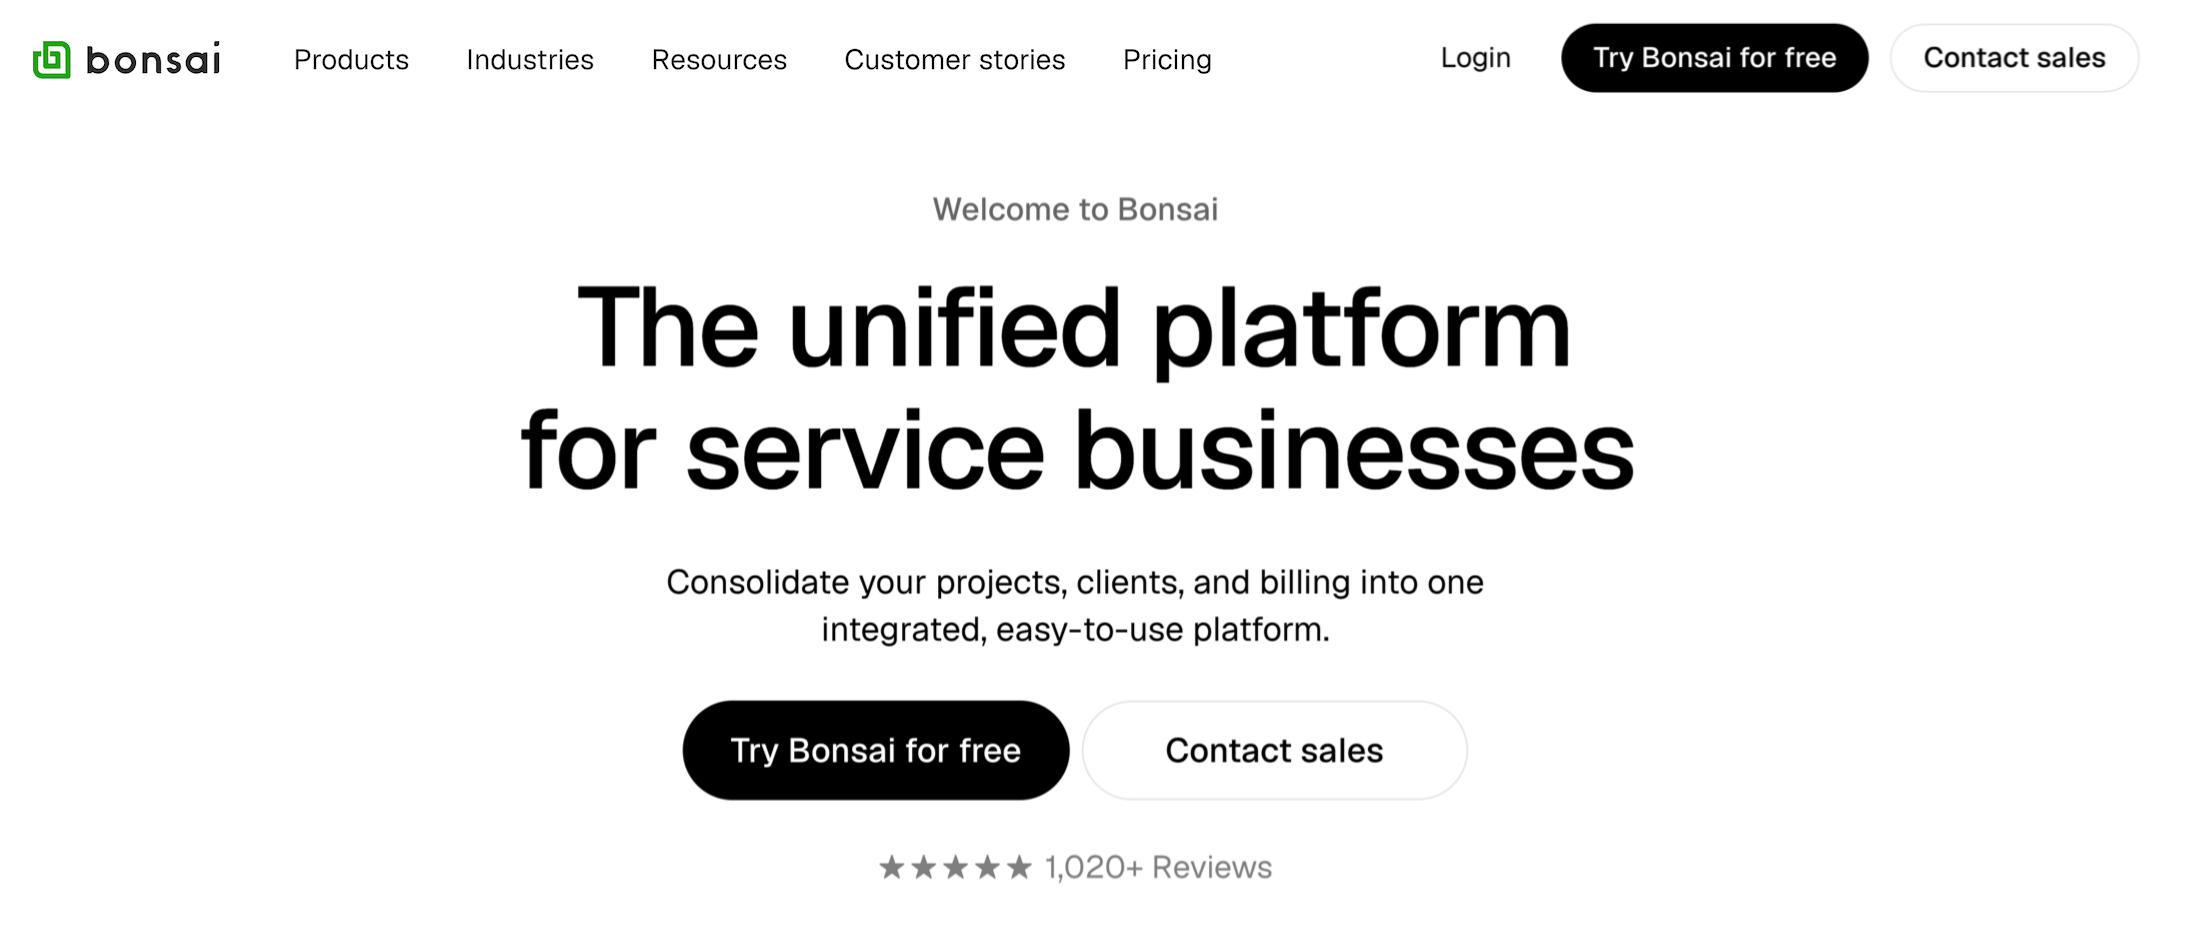Expand the Resources menu

718,60
